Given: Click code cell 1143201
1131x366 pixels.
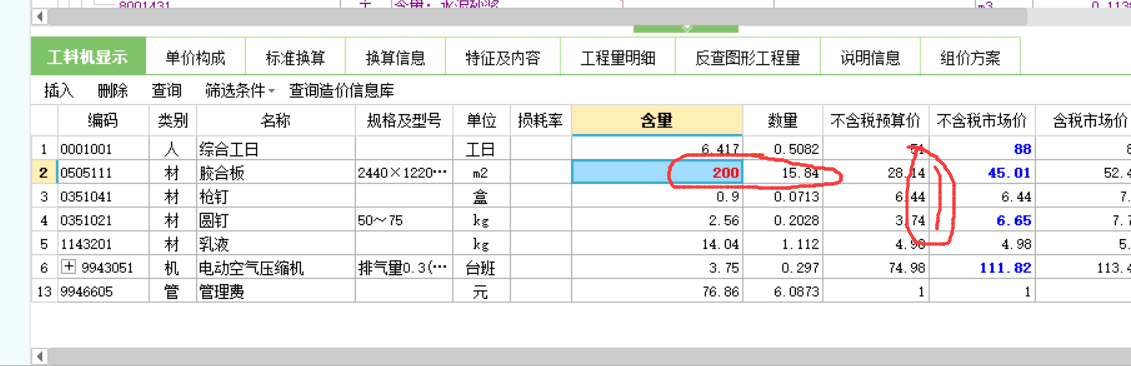Looking at the screenshot, I should [103, 245].
